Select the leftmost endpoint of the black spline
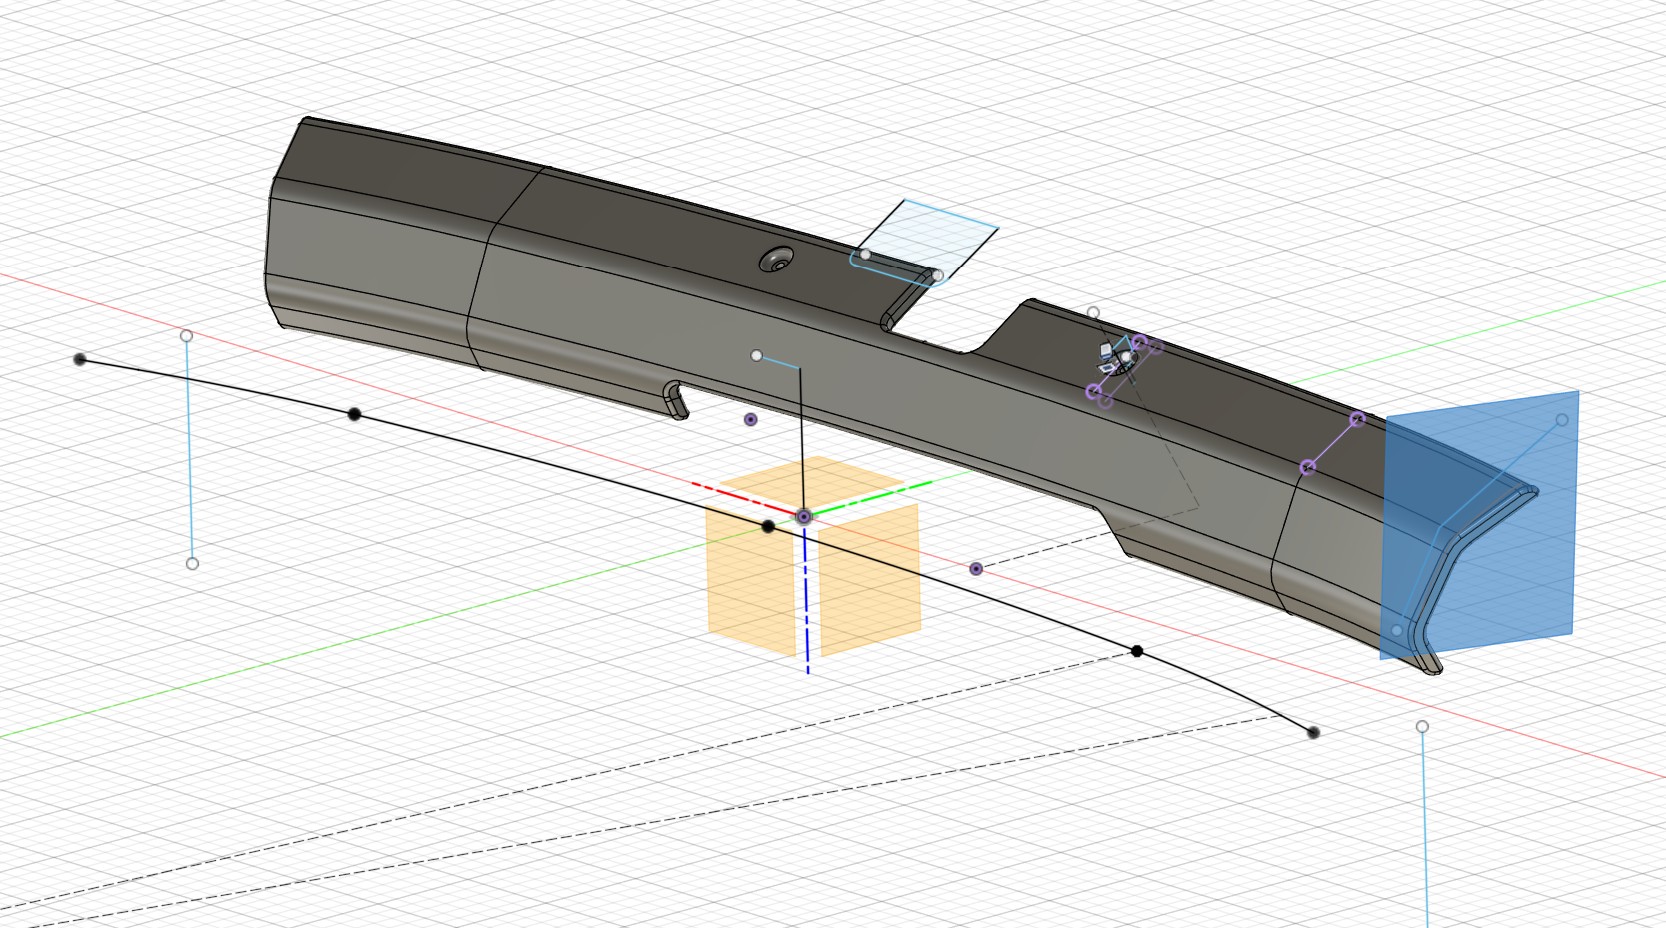The width and height of the screenshot is (1666, 928). coord(80,359)
